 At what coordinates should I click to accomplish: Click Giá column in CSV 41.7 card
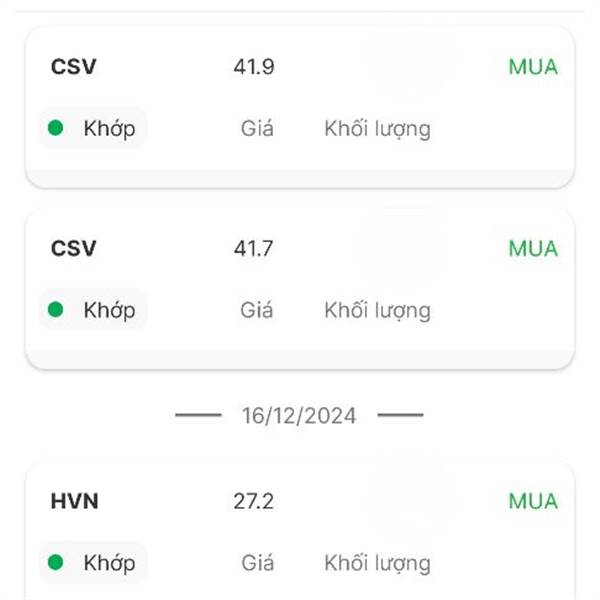257,310
